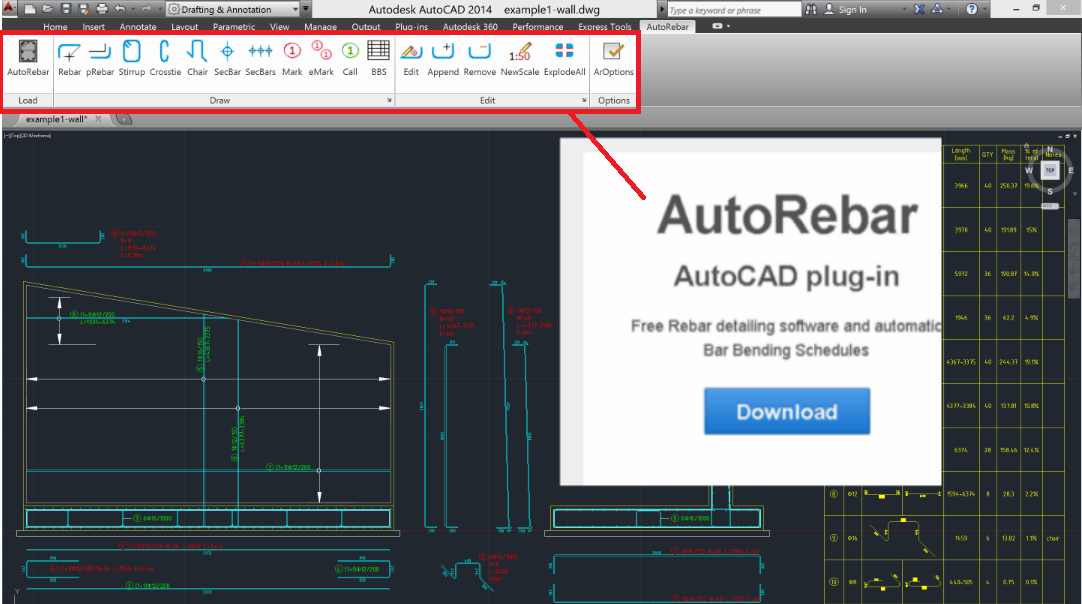Screen dimensions: 1082x604
Task: Click the Options panel label
Action: tap(613, 100)
